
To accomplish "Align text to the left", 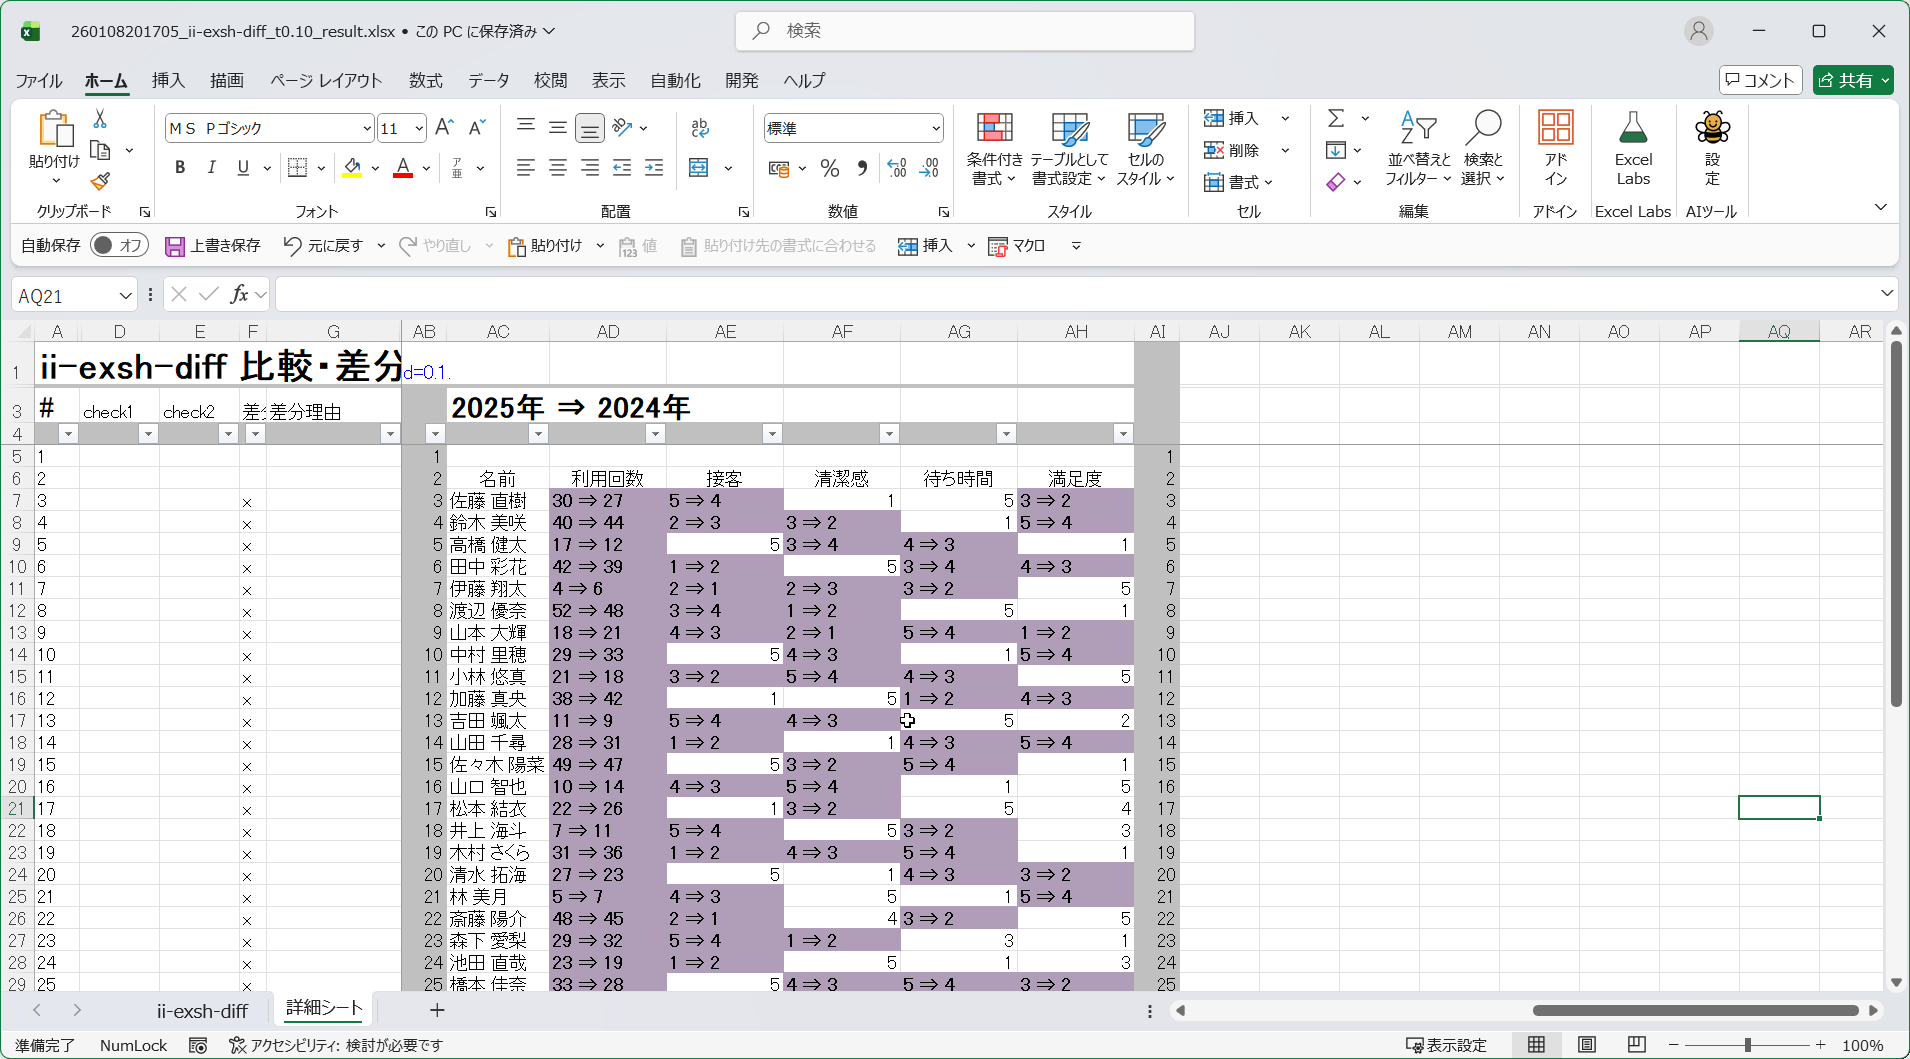I will point(526,168).
